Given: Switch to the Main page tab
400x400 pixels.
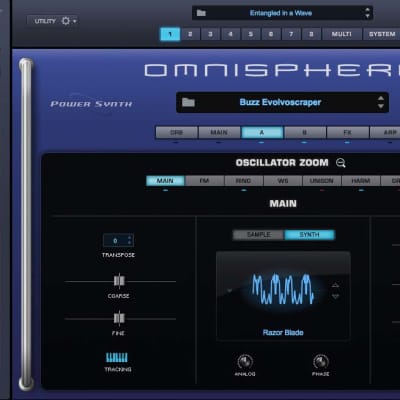Looking at the screenshot, I should (219, 132).
